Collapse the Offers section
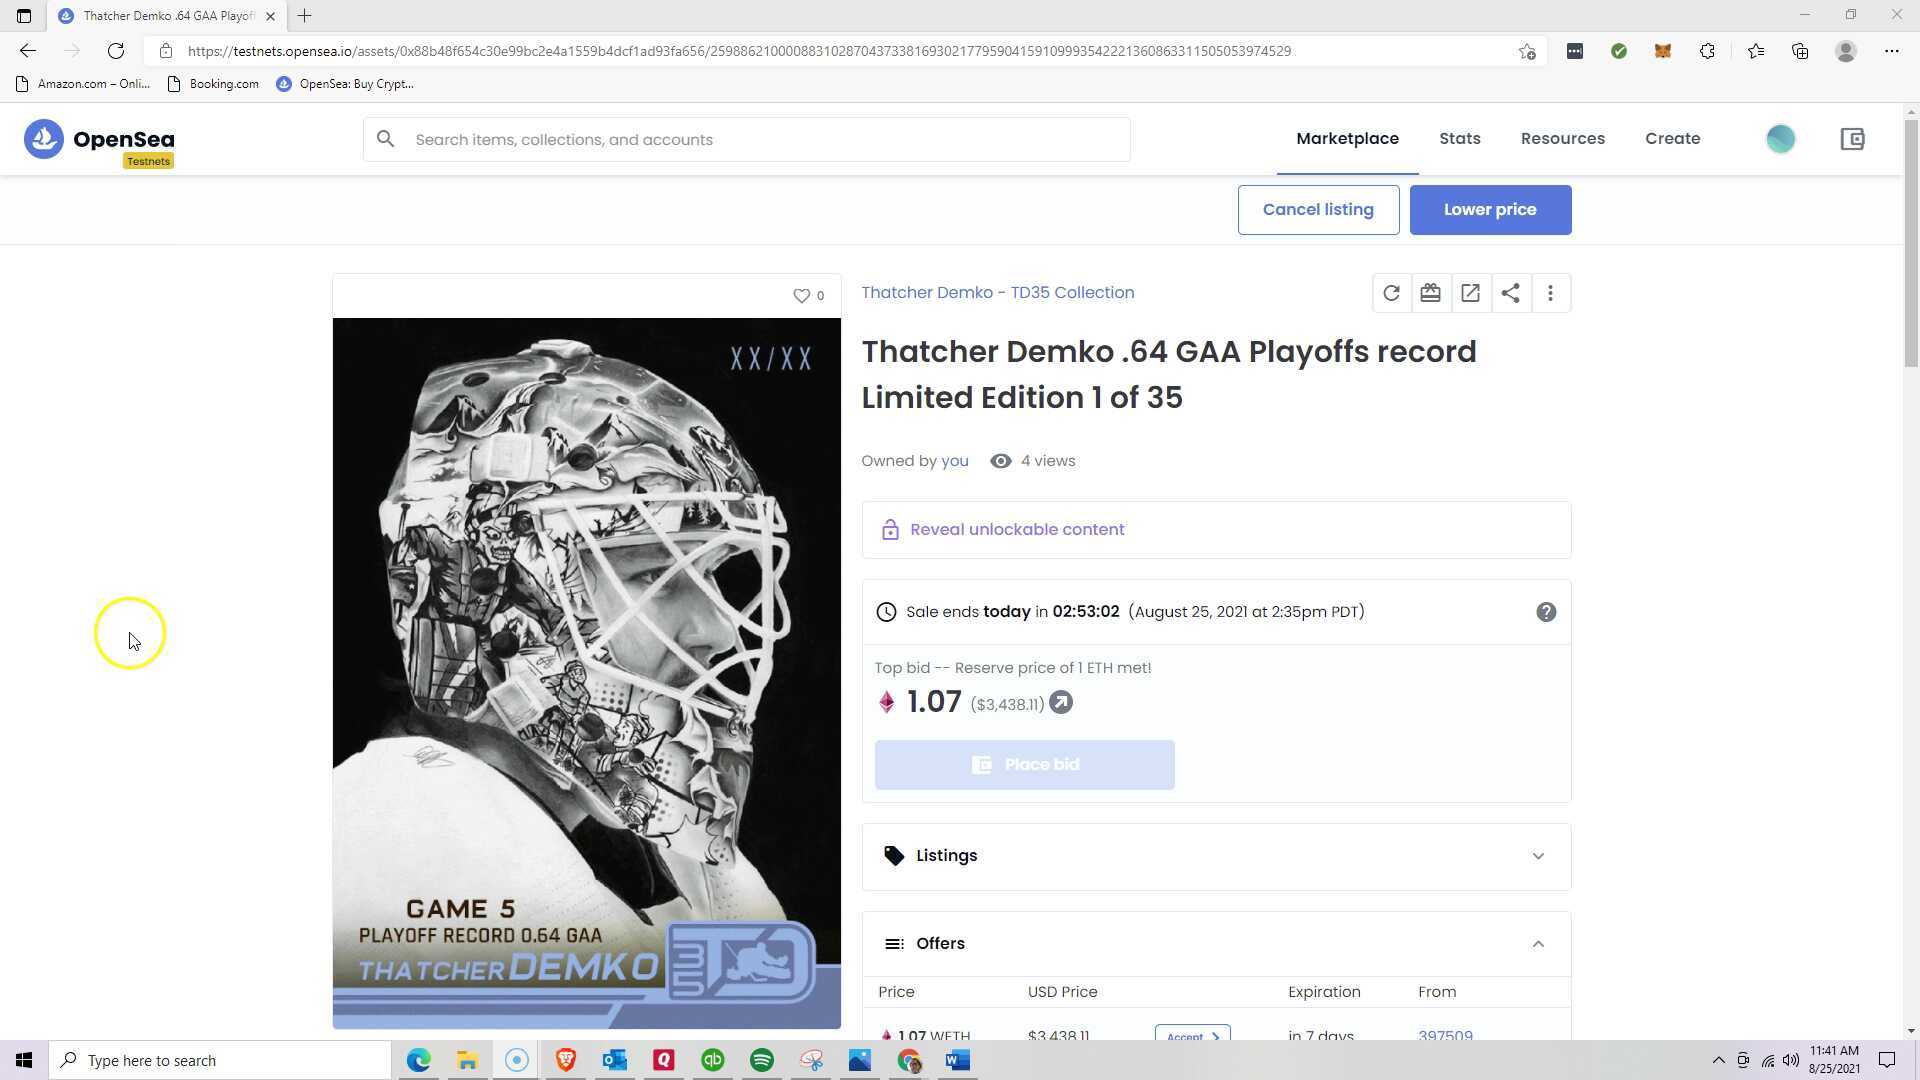The height and width of the screenshot is (1080, 1920). 1216,944
